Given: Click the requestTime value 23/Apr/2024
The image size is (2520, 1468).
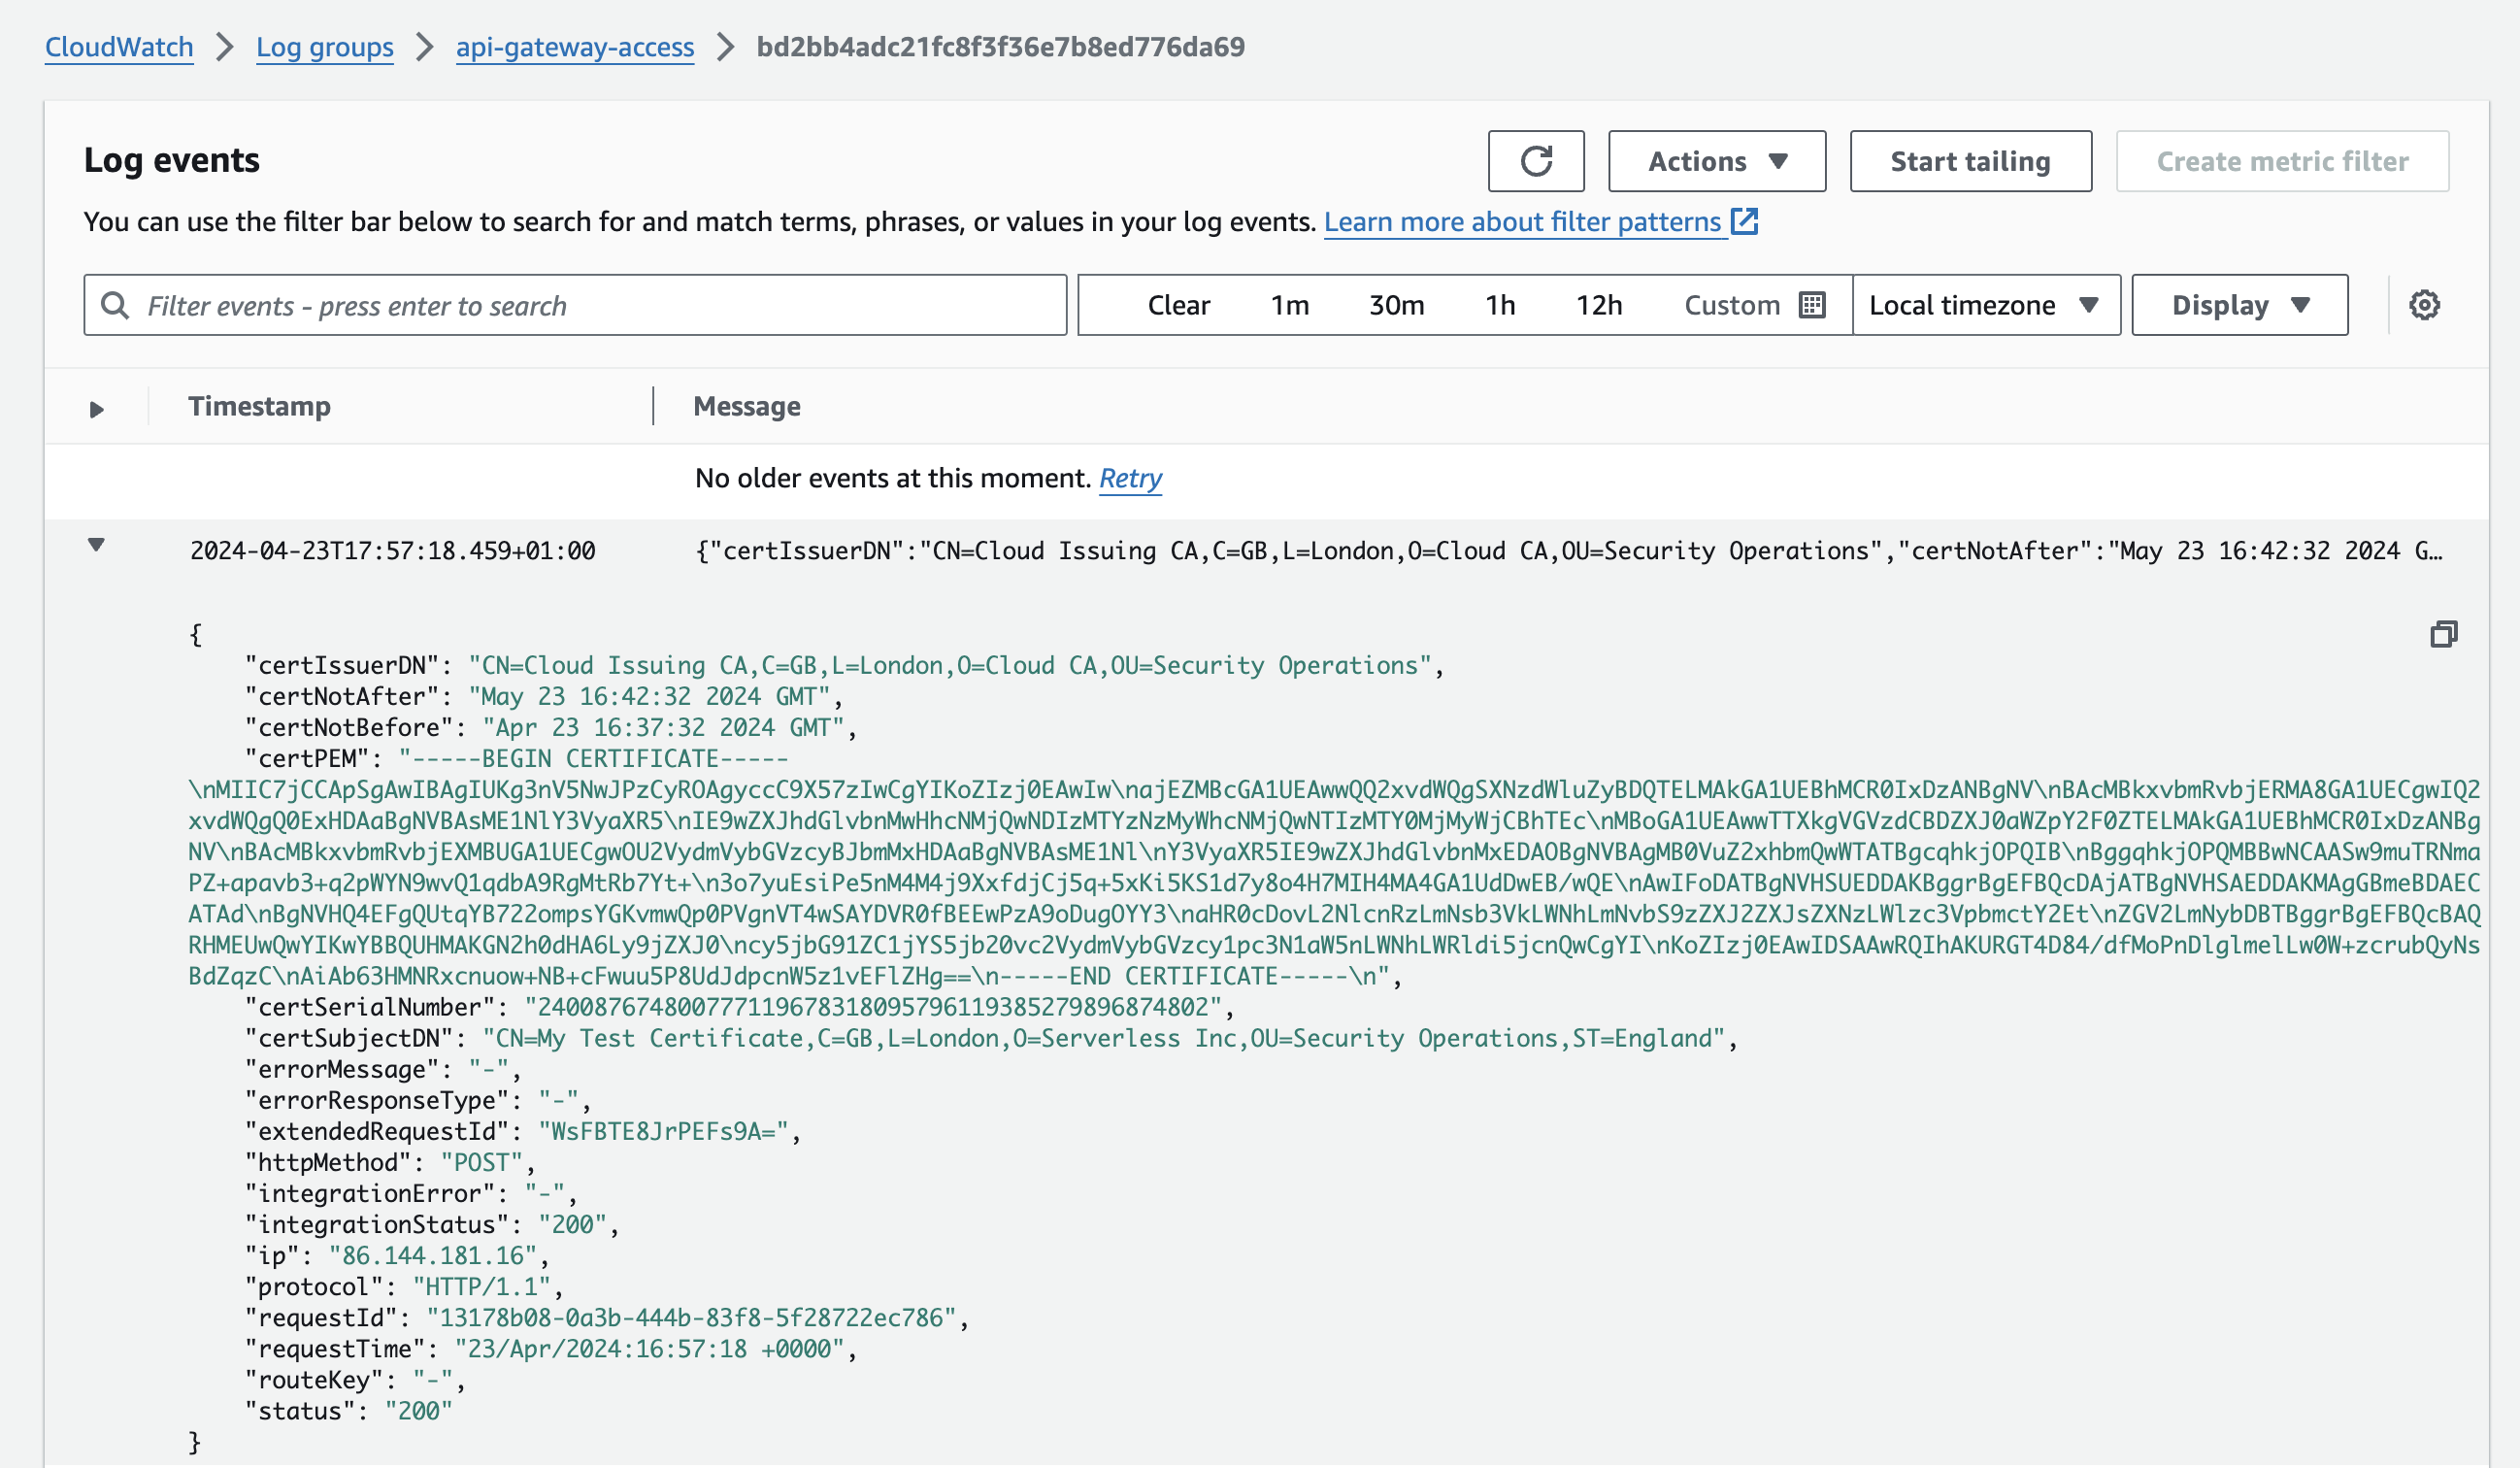Looking at the screenshot, I should (650, 1349).
